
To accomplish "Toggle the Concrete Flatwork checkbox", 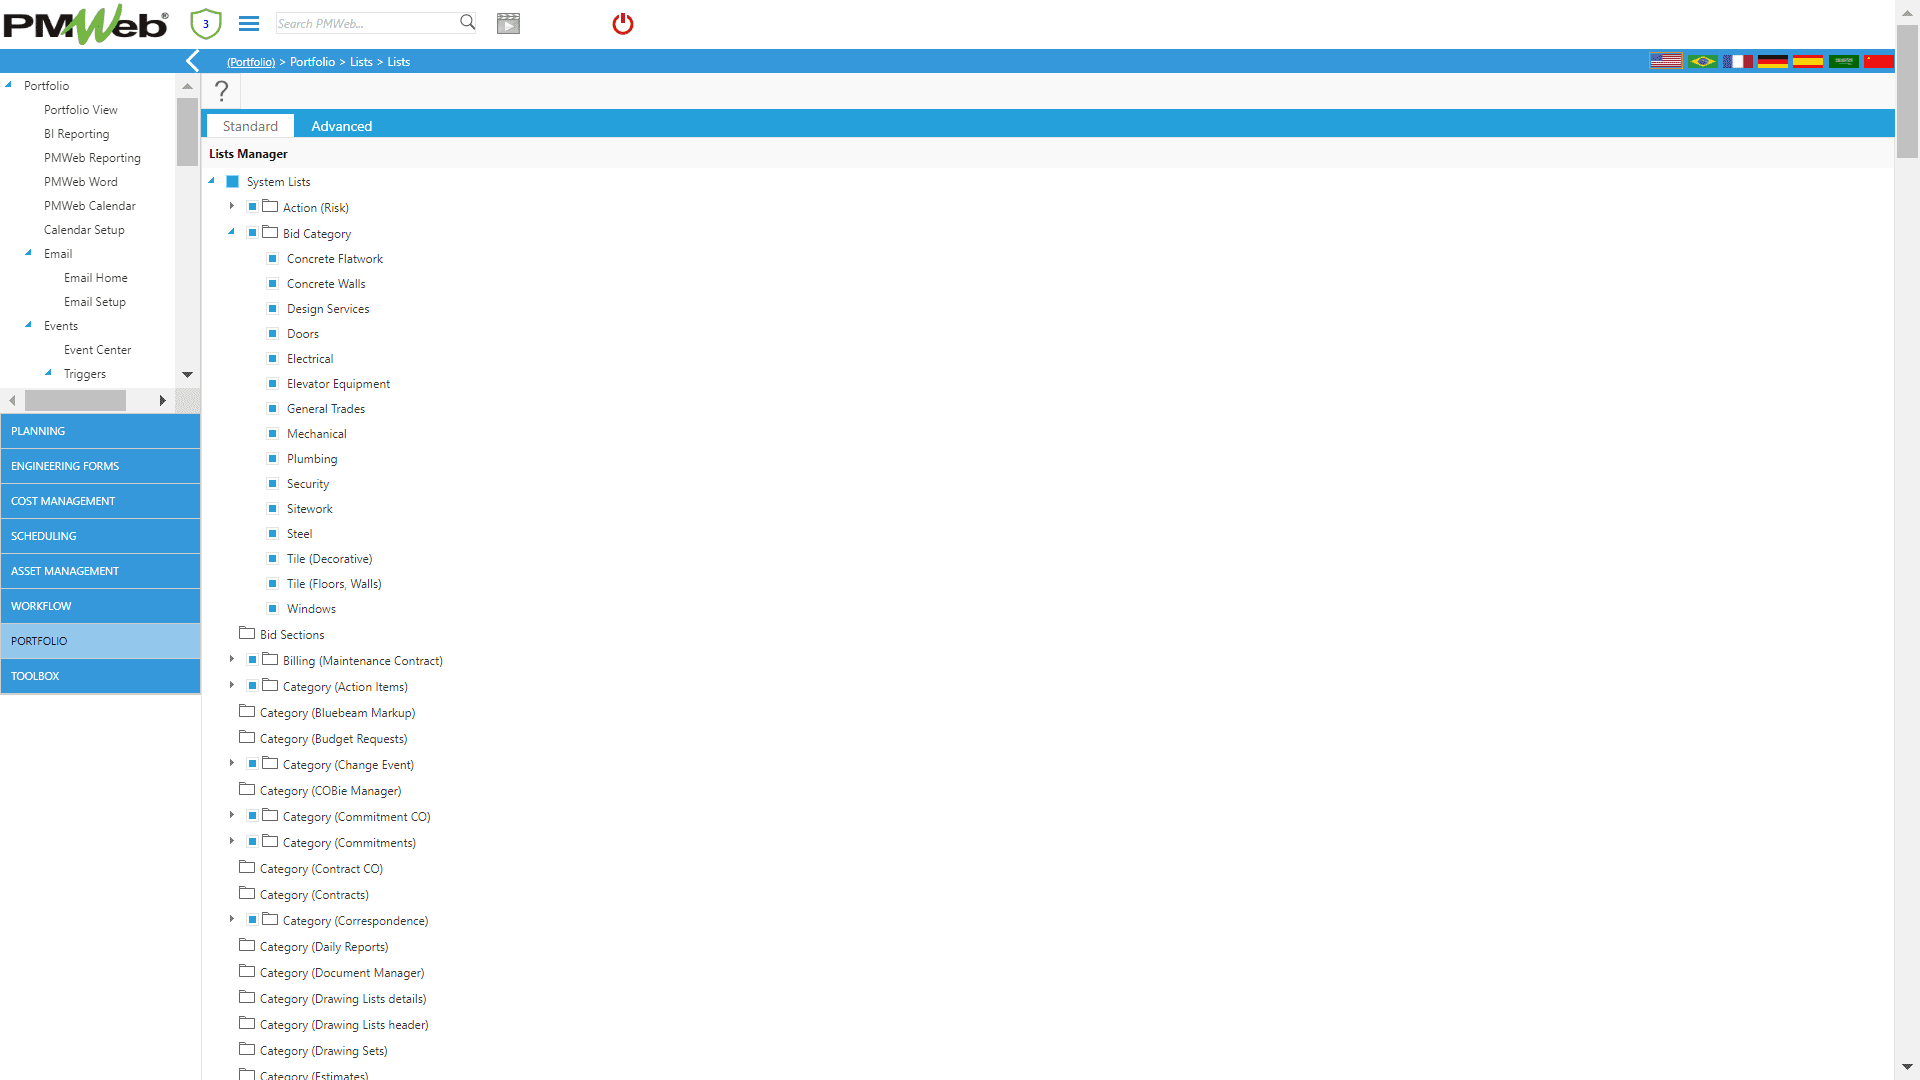I will pyautogui.click(x=272, y=258).
